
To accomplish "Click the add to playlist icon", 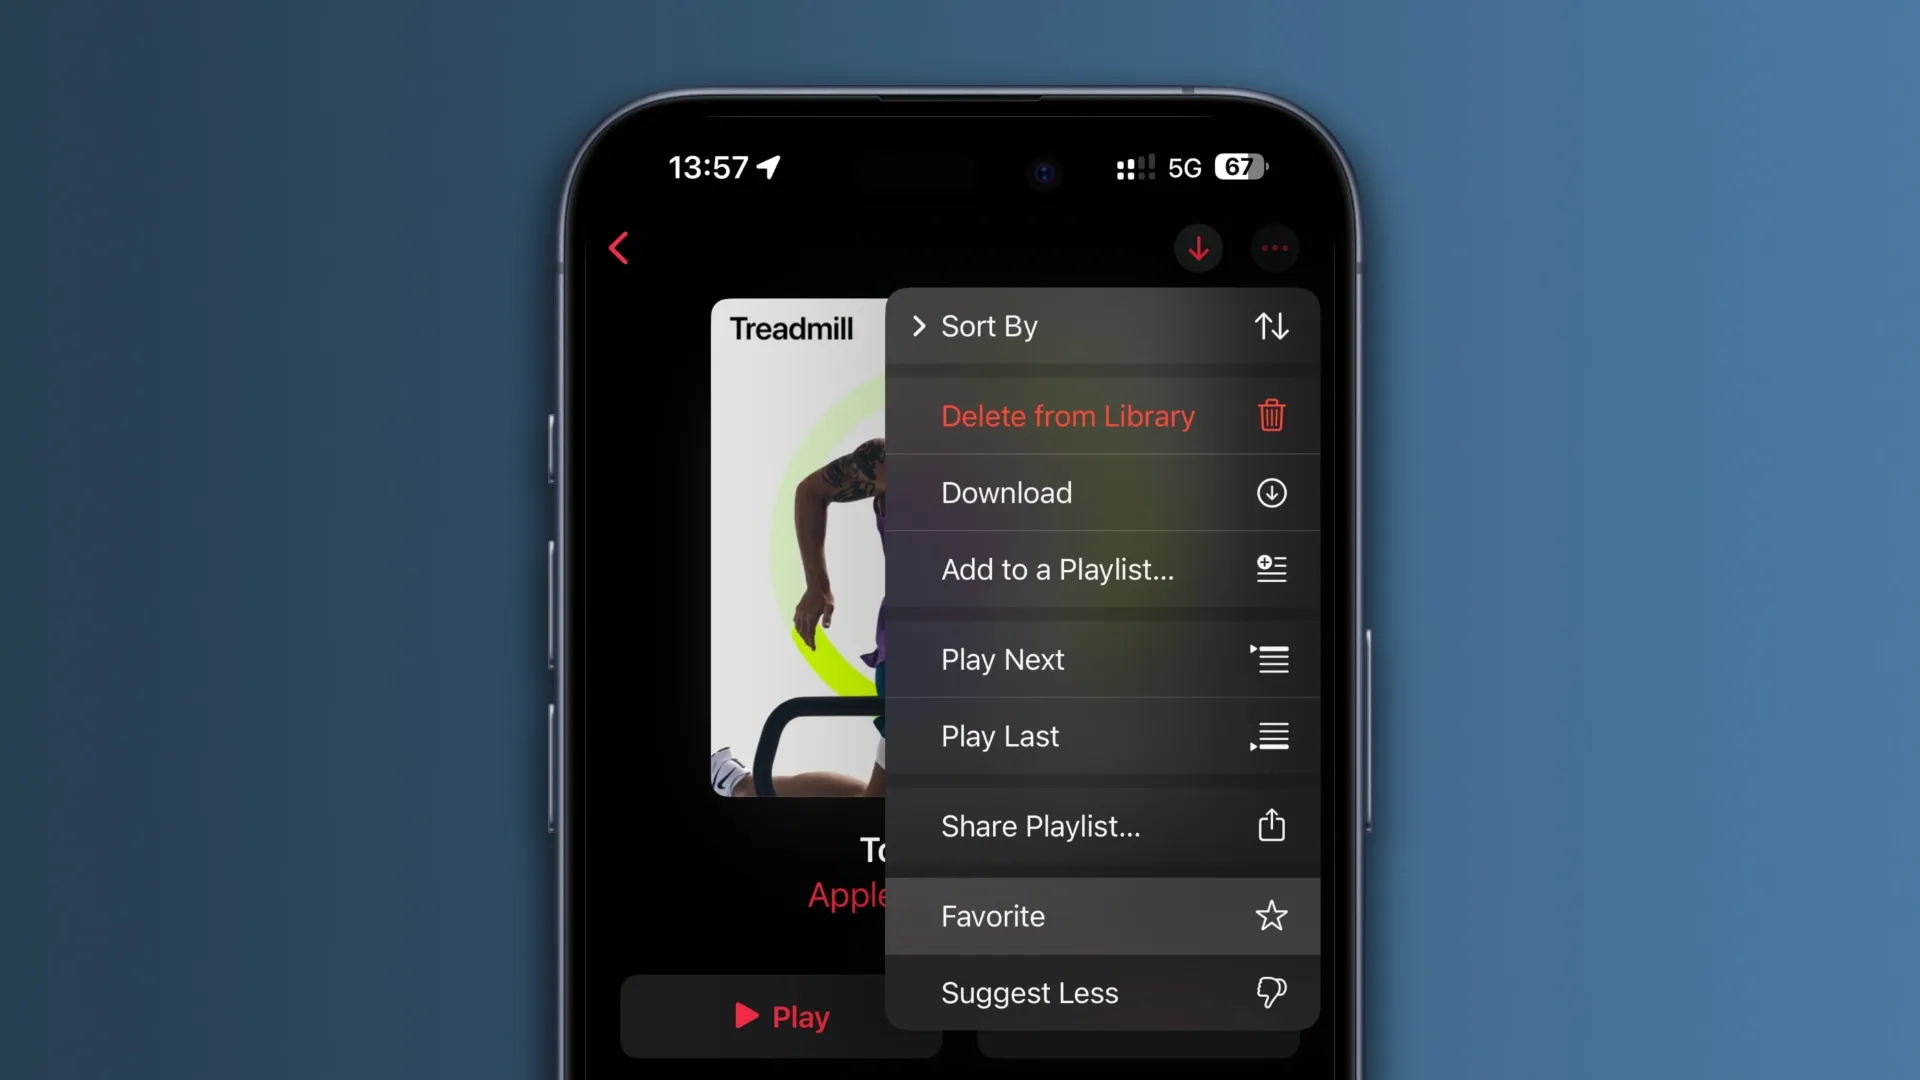I will tap(1271, 568).
